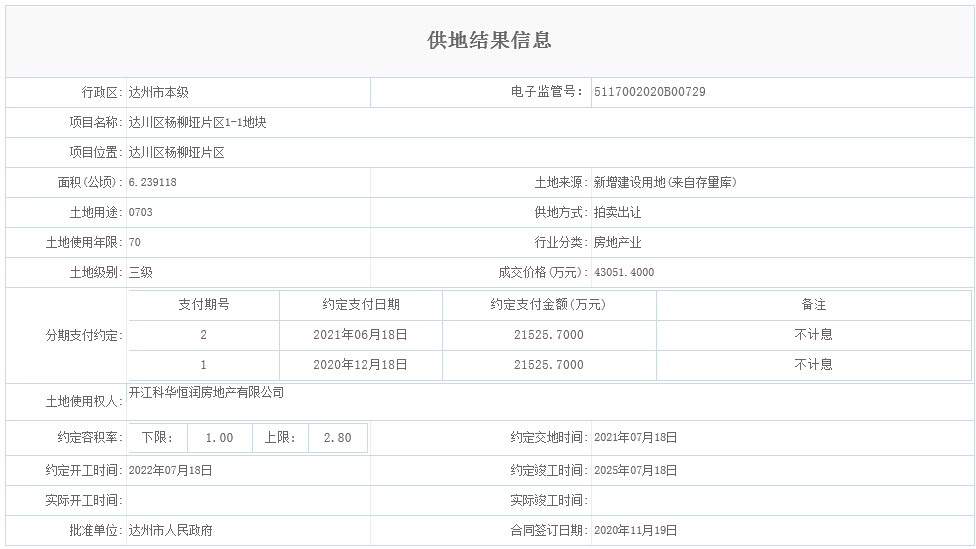This screenshot has width=976, height=549.
Task: Click the 电子监管号 label
Action: [548, 92]
